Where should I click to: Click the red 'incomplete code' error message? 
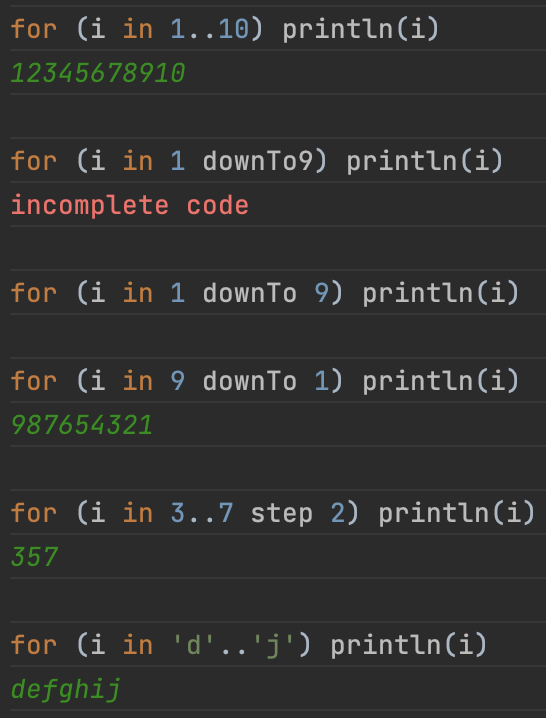(x=130, y=206)
